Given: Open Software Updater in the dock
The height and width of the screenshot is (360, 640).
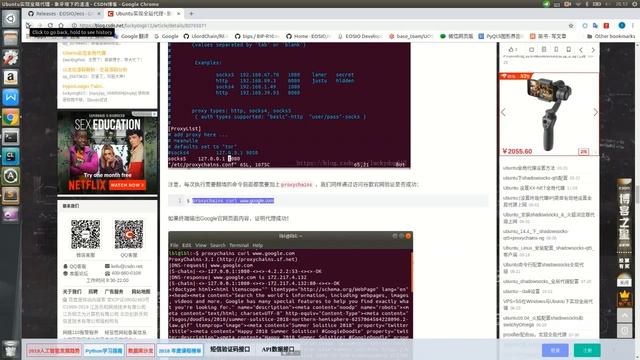Looking at the screenshot, I should [11, 176].
